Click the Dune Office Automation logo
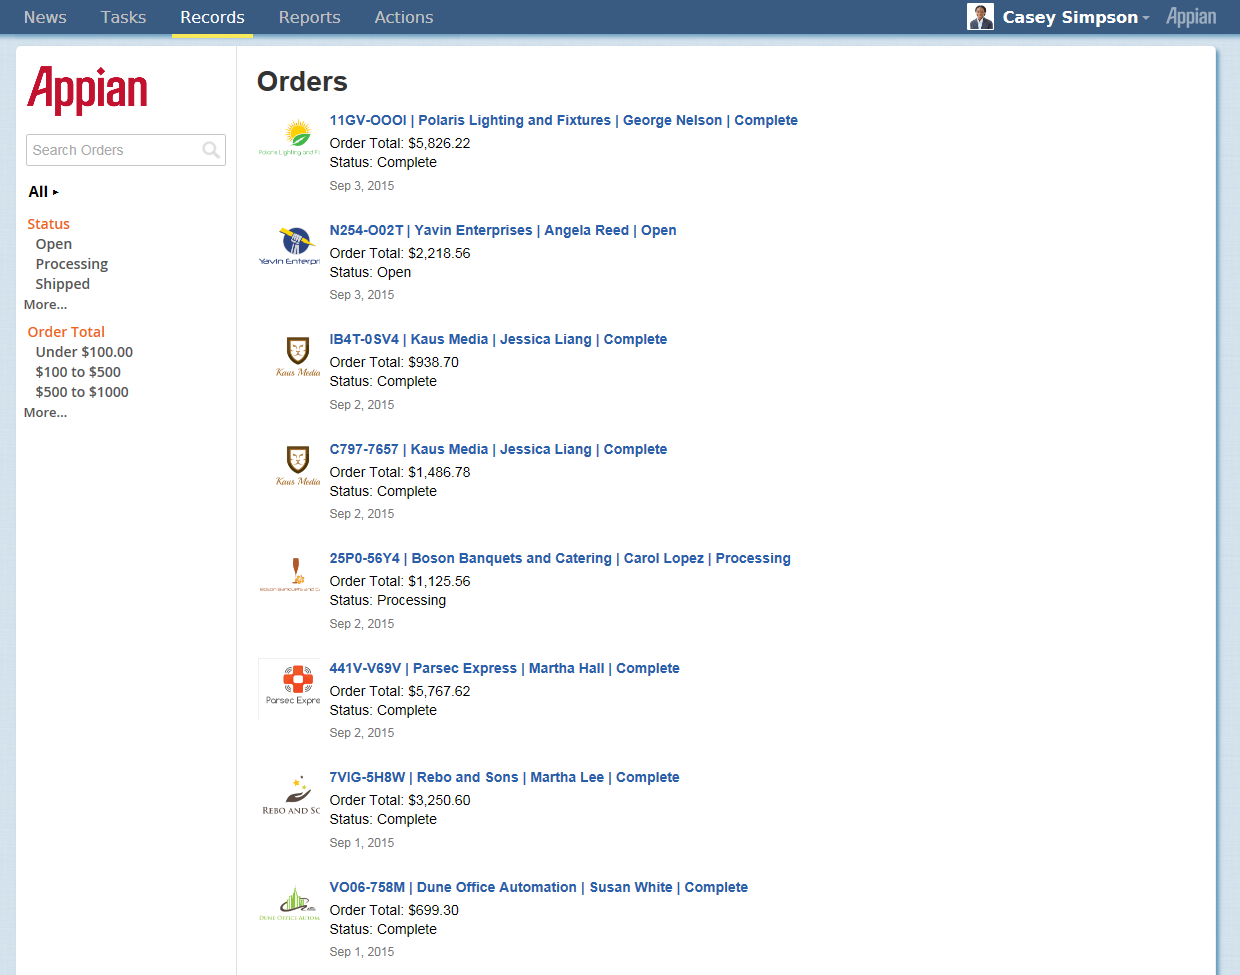Image resolution: width=1240 pixels, height=975 pixels. tap(290, 903)
